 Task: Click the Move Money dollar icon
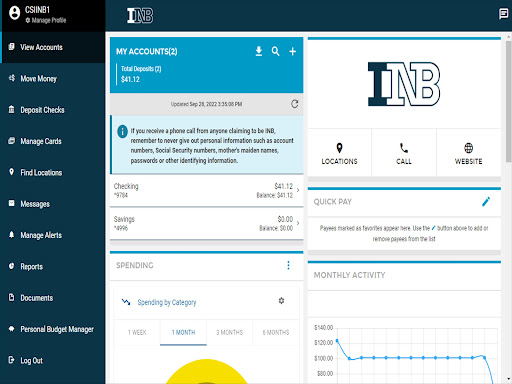coord(12,78)
